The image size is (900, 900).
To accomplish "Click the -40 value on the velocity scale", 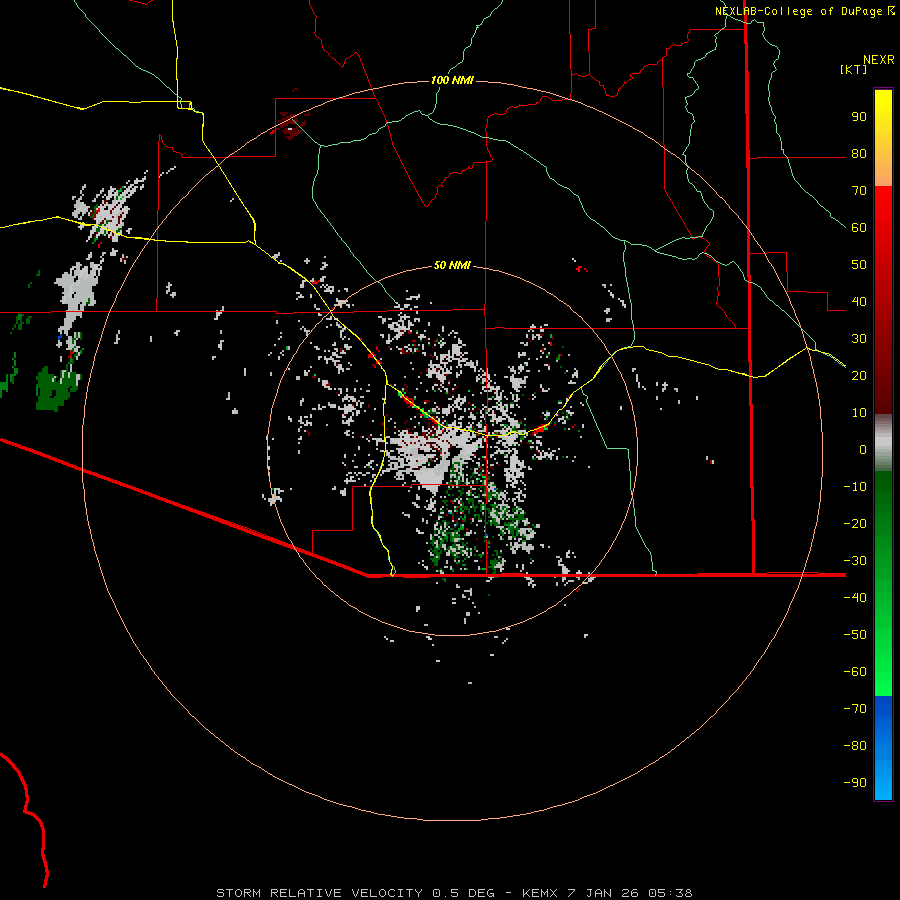I will click(x=855, y=598).
